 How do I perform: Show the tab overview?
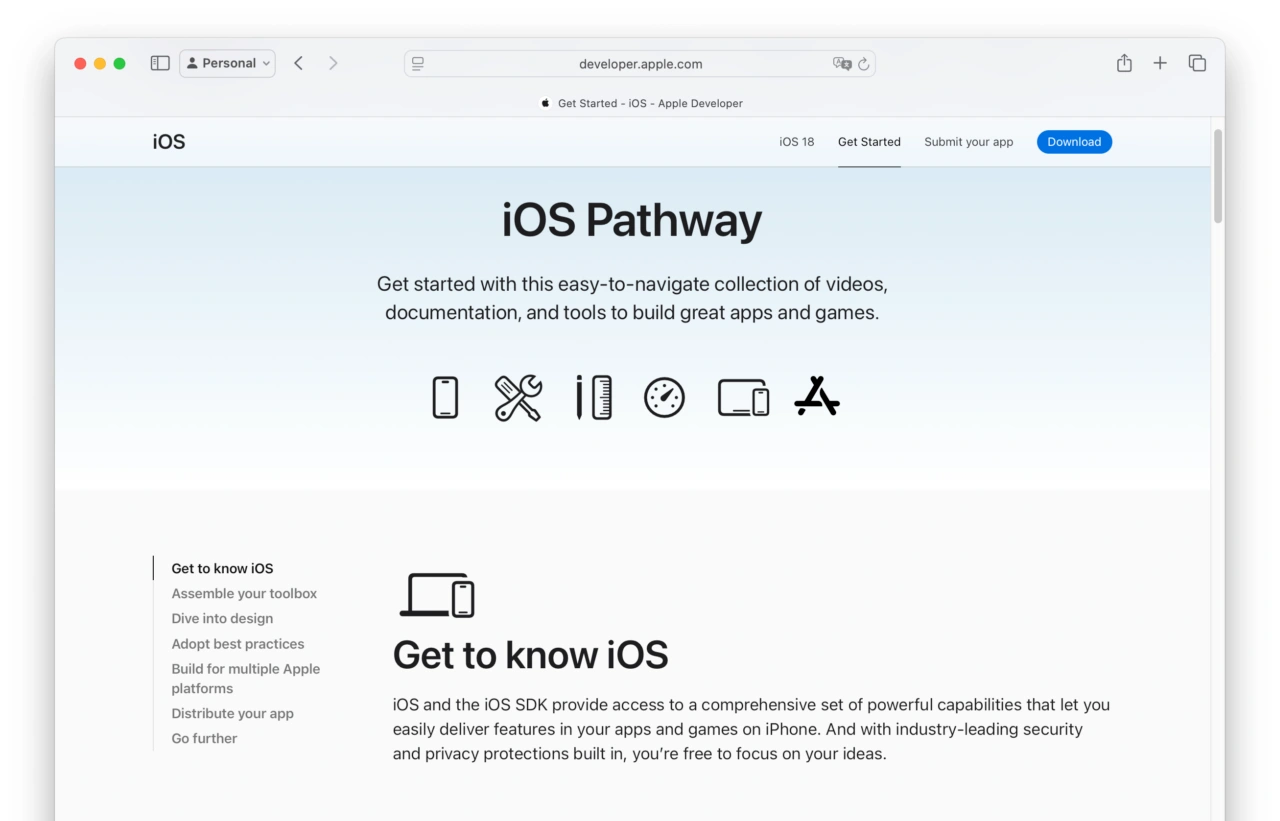click(x=1197, y=63)
